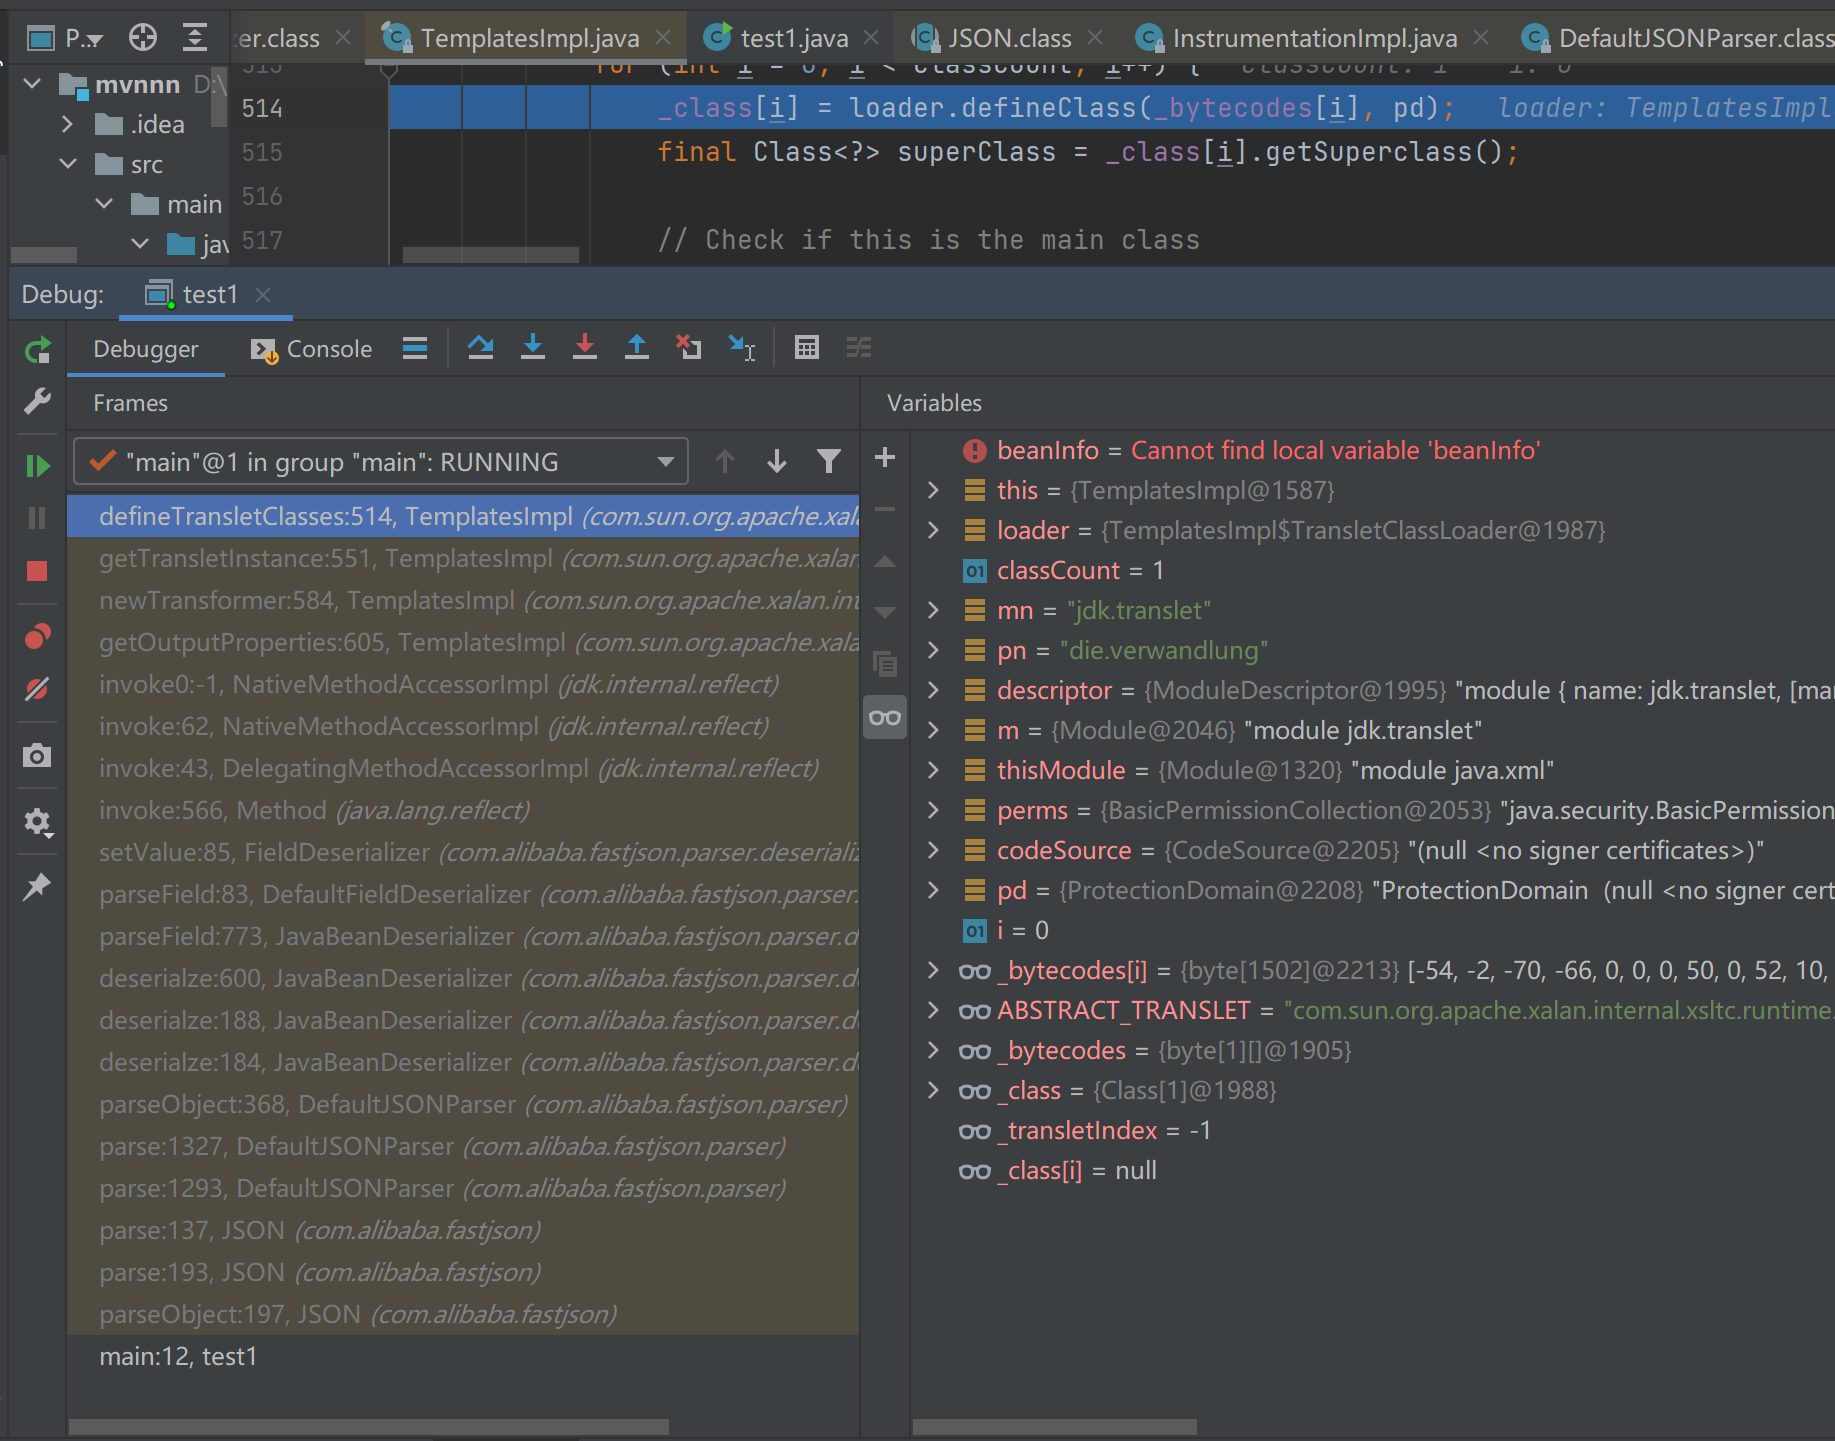The width and height of the screenshot is (1835, 1441).
Task: Open Evaluate Expression calculator icon
Action: point(807,348)
